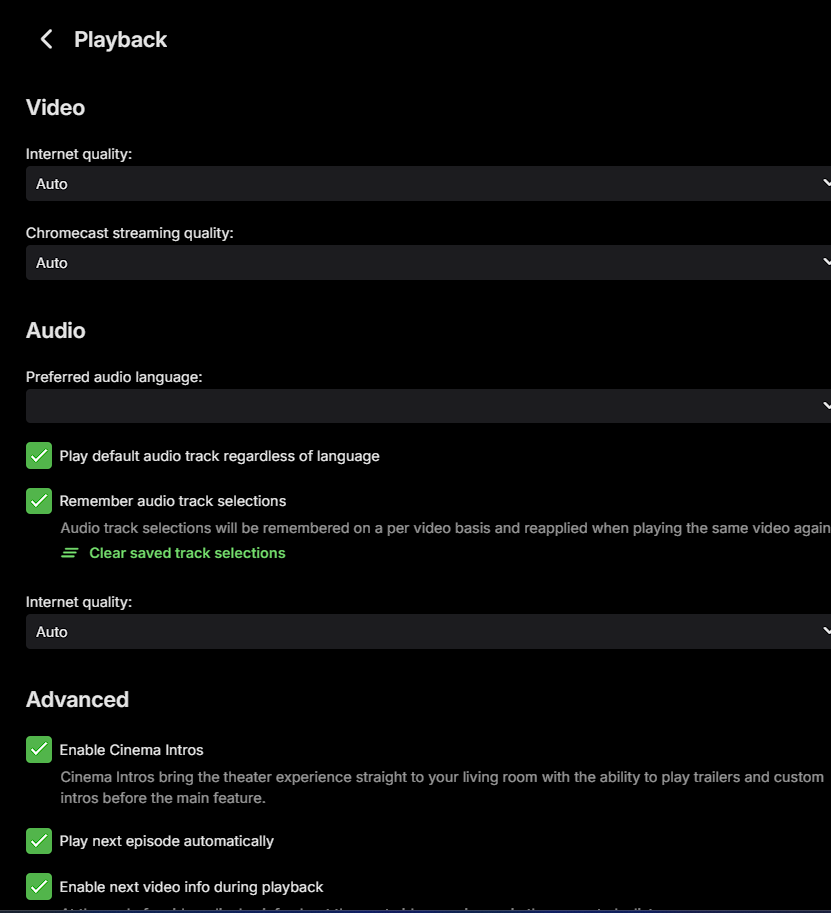Click the 'Play default audio track regardless of language' label

point(219,456)
